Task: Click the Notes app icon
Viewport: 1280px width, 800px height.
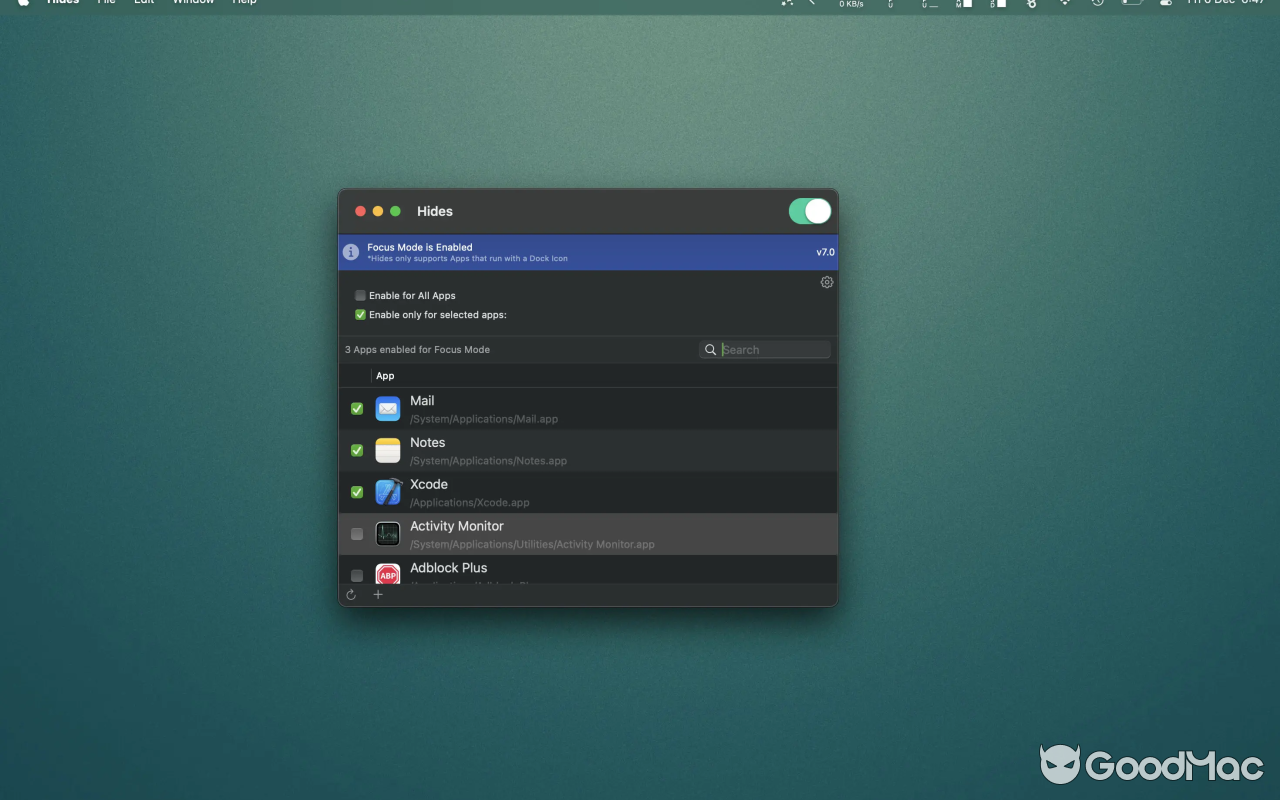Action: tap(388, 450)
